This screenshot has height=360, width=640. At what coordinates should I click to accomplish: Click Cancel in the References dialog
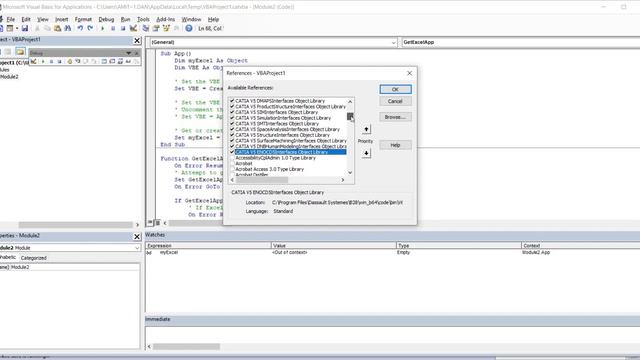pyautogui.click(x=395, y=101)
